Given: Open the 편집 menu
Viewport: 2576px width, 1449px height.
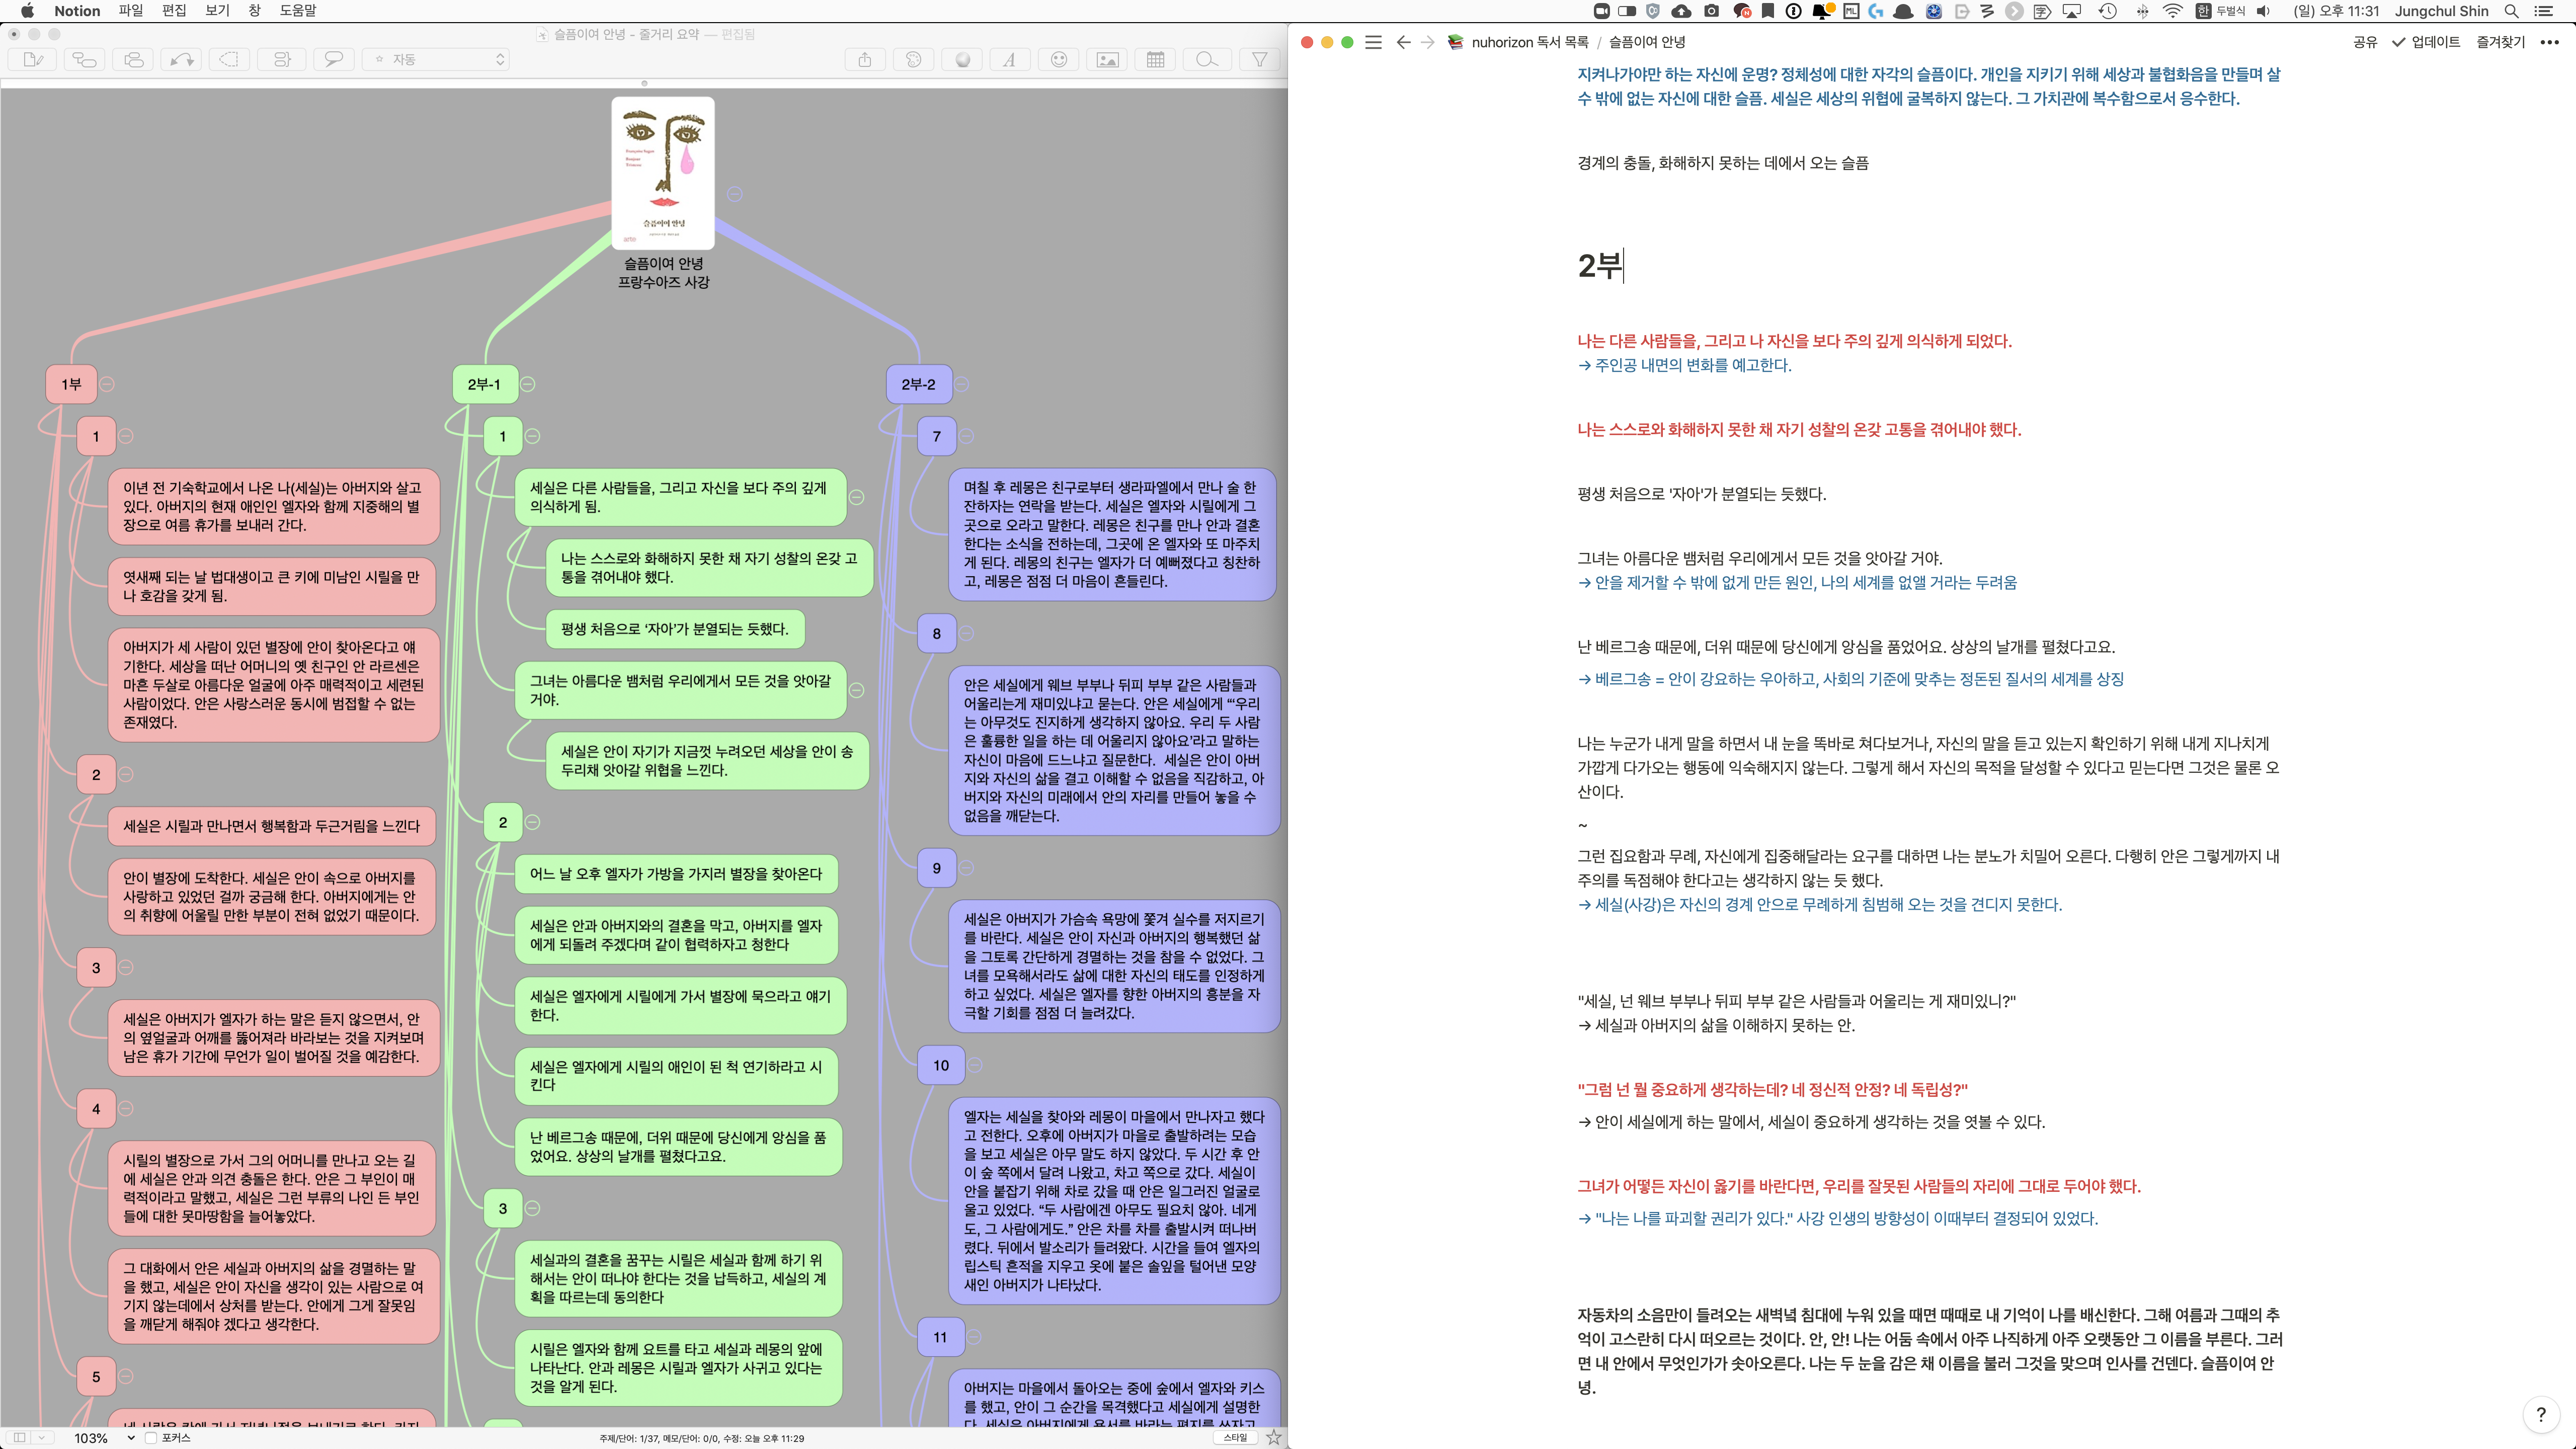Looking at the screenshot, I should tap(174, 10).
